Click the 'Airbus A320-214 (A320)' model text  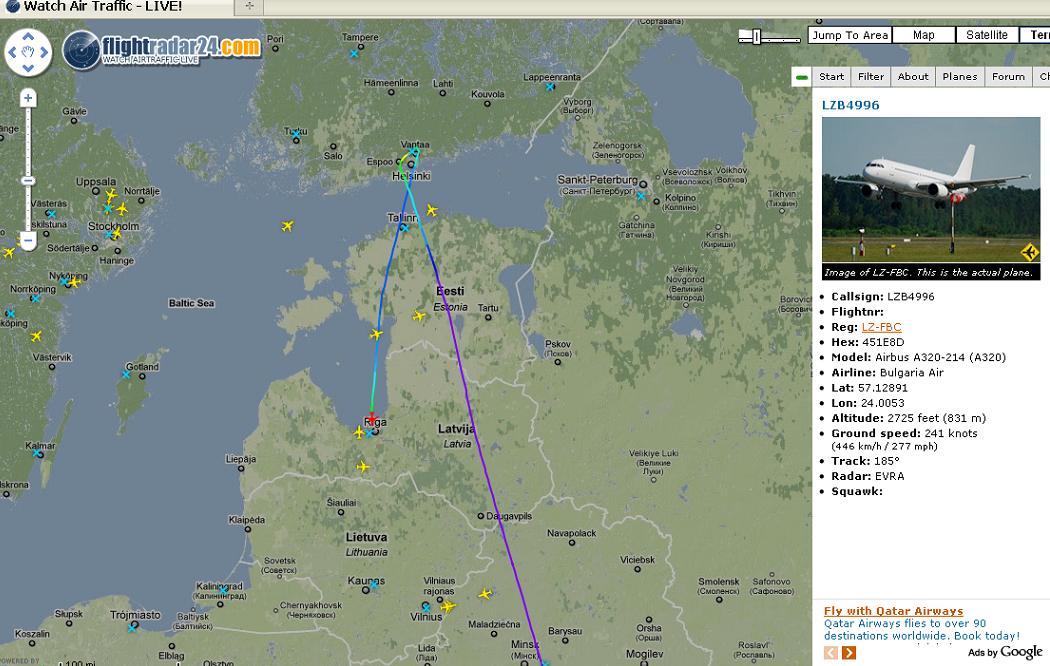click(940, 357)
